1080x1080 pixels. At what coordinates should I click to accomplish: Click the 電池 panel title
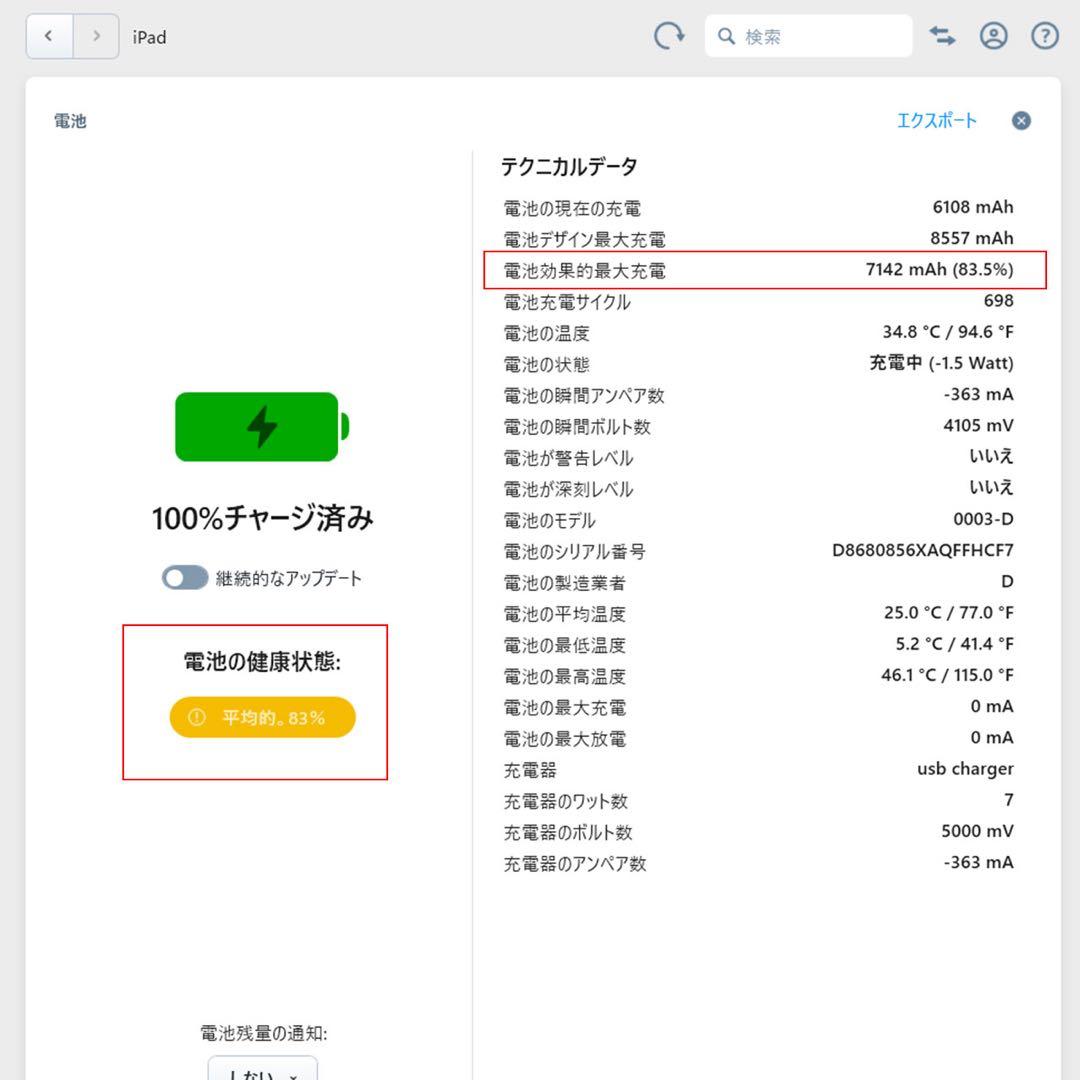[x=69, y=120]
